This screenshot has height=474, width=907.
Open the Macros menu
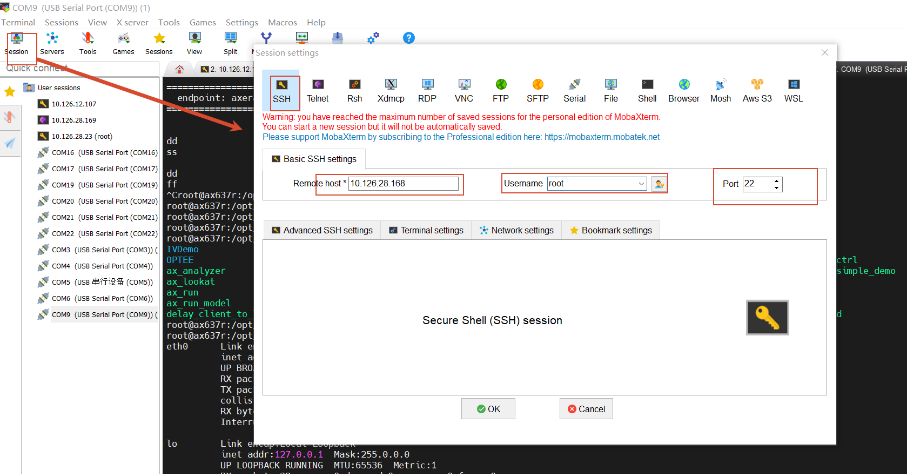click(x=283, y=23)
